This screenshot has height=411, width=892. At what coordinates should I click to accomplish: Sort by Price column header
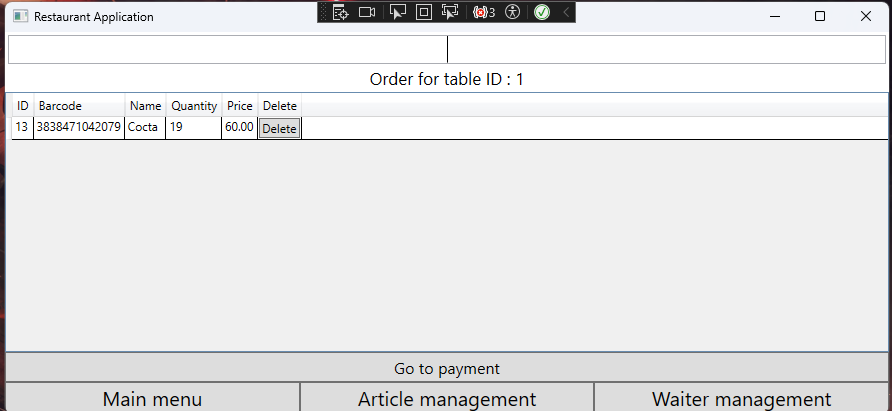pos(239,106)
